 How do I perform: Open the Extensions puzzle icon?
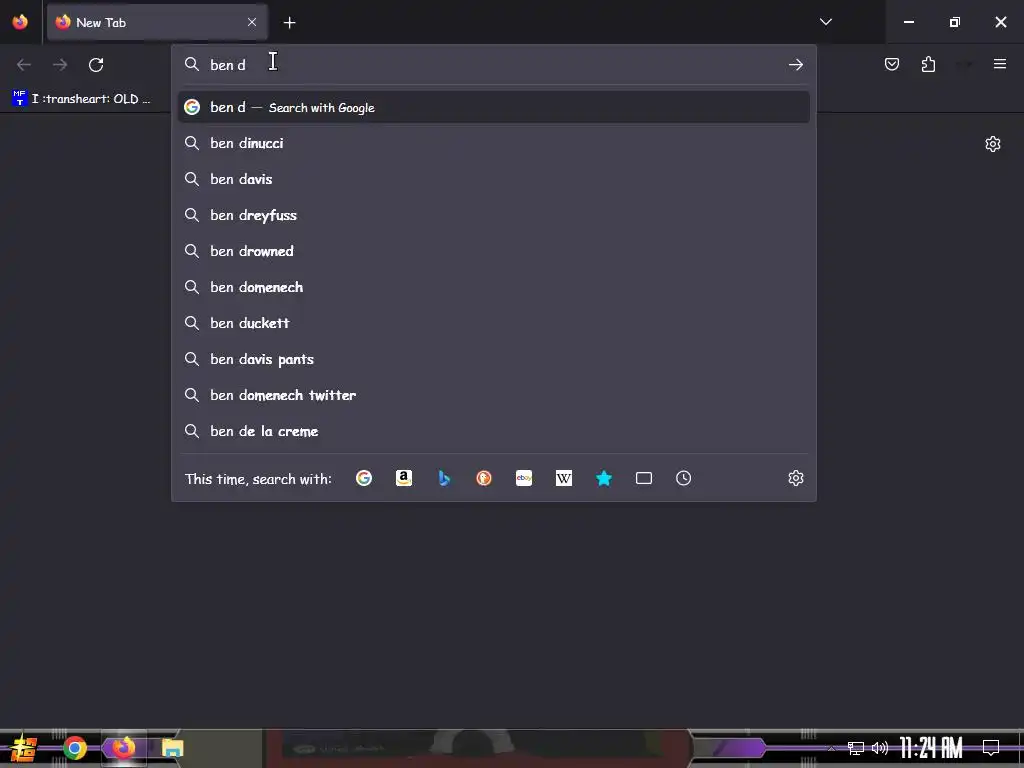pyautogui.click(x=928, y=64)
